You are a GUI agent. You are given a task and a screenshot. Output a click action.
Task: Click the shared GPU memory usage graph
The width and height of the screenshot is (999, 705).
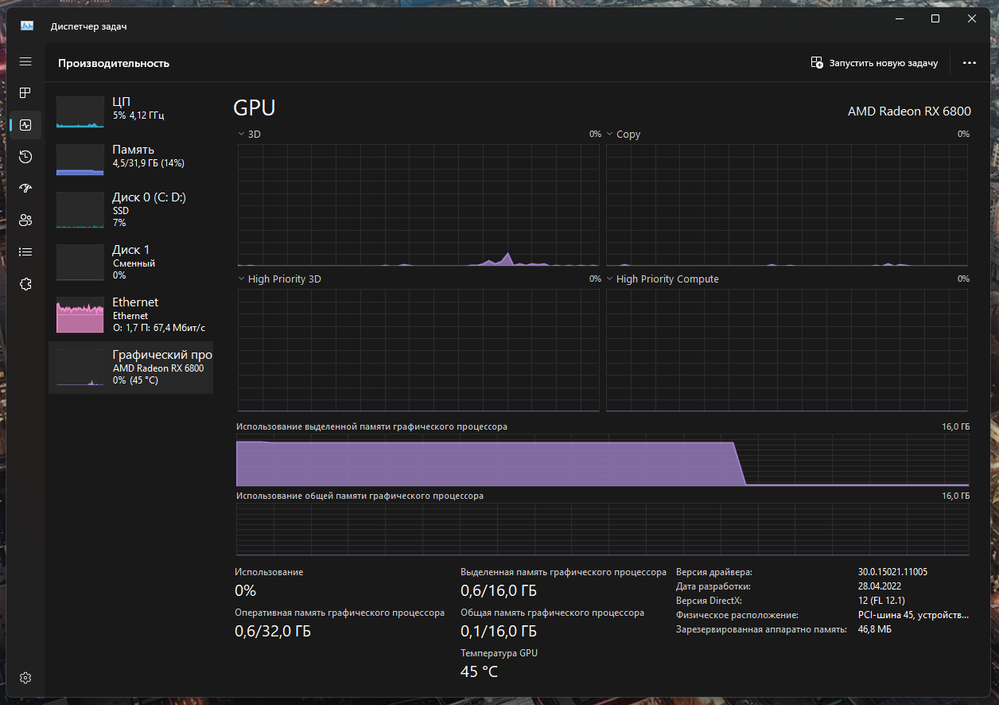click(602, 529)
